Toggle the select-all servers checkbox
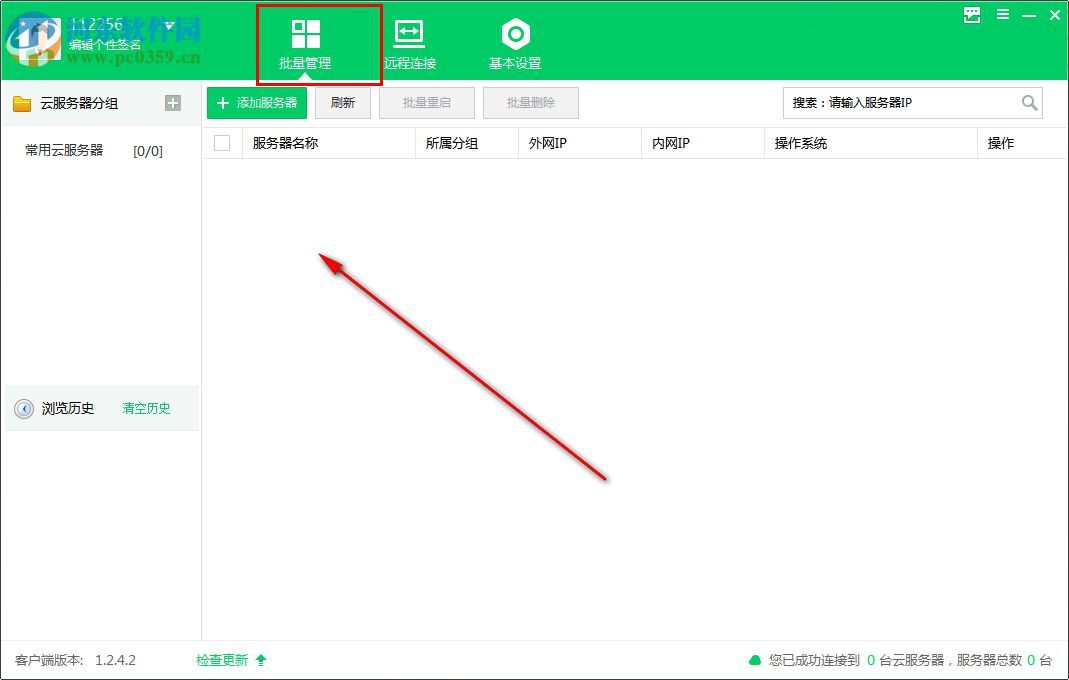 (222, 143)
